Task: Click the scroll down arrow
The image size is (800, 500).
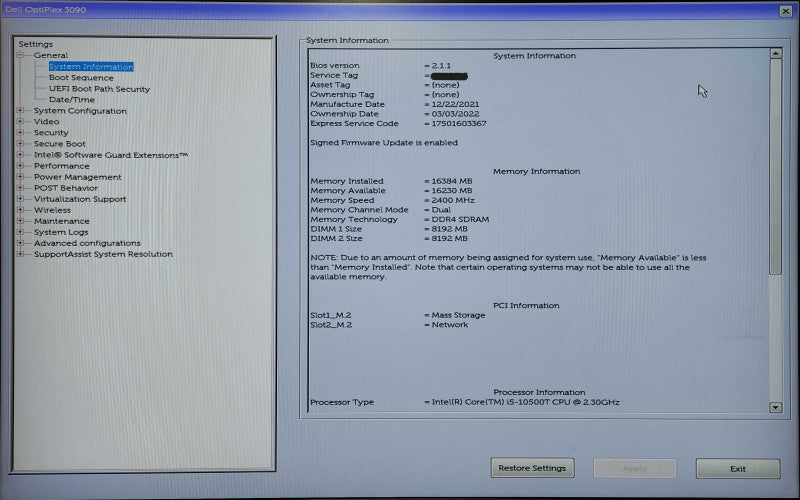Action: [x=776, y=407]
